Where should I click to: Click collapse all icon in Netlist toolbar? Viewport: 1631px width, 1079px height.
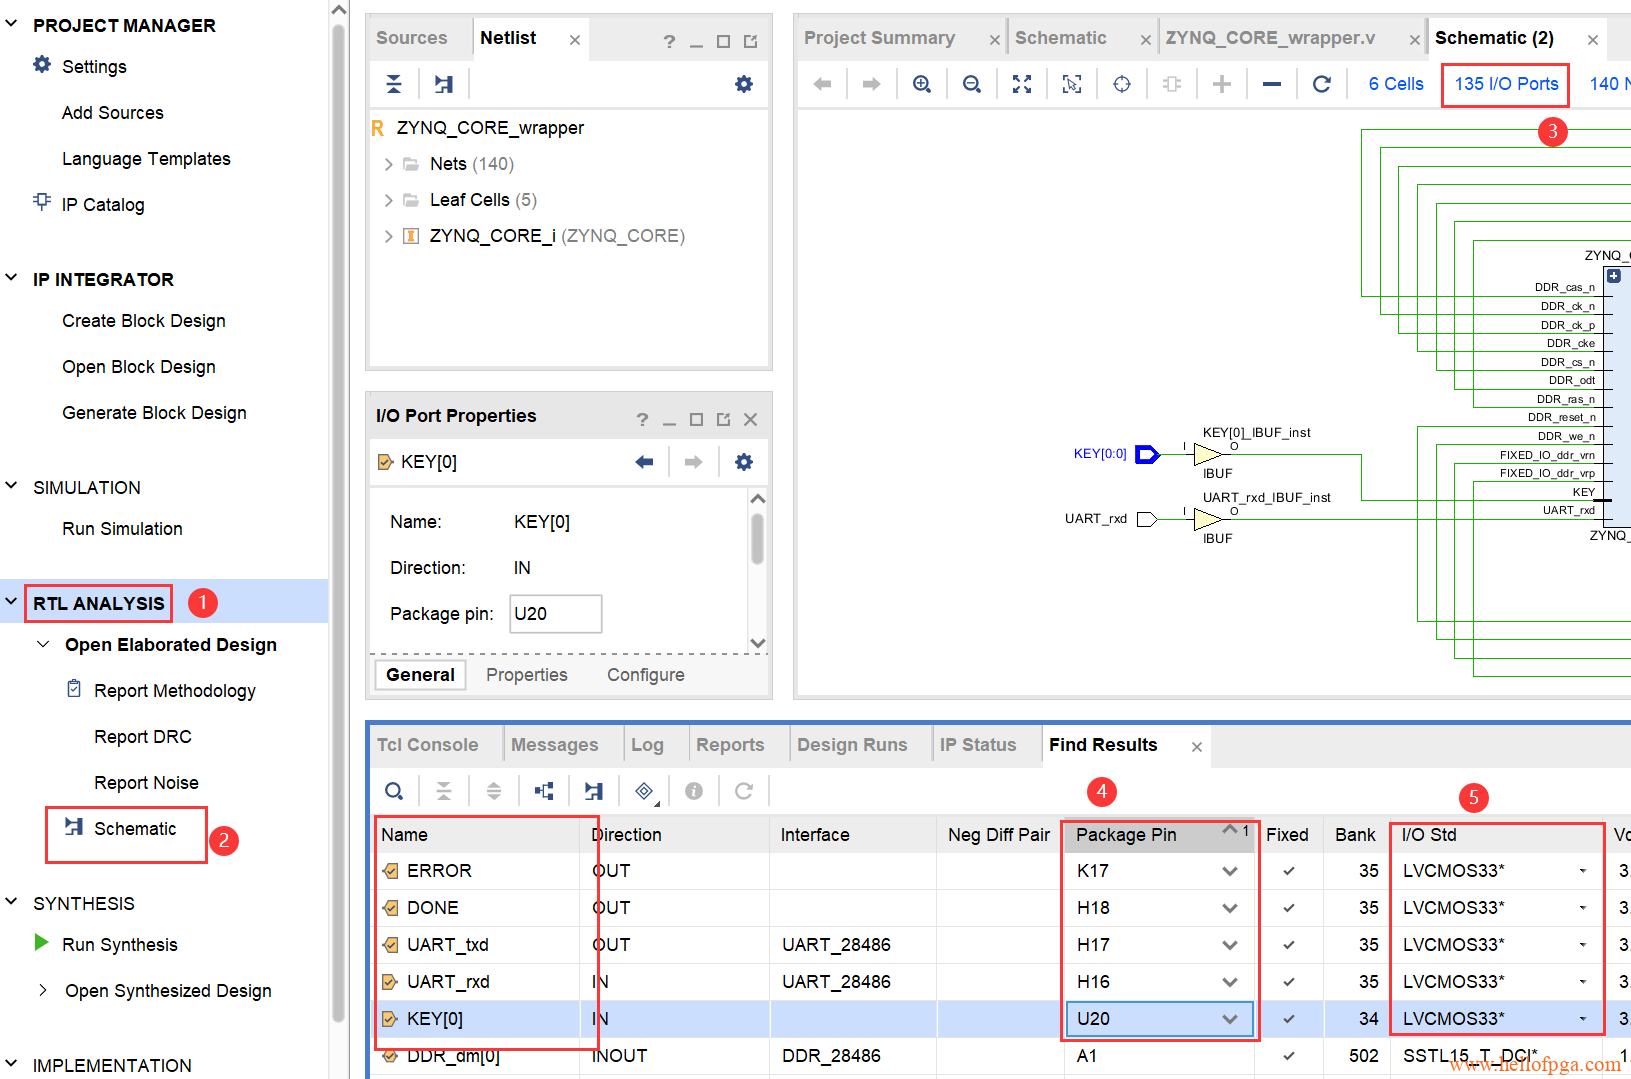394,84
